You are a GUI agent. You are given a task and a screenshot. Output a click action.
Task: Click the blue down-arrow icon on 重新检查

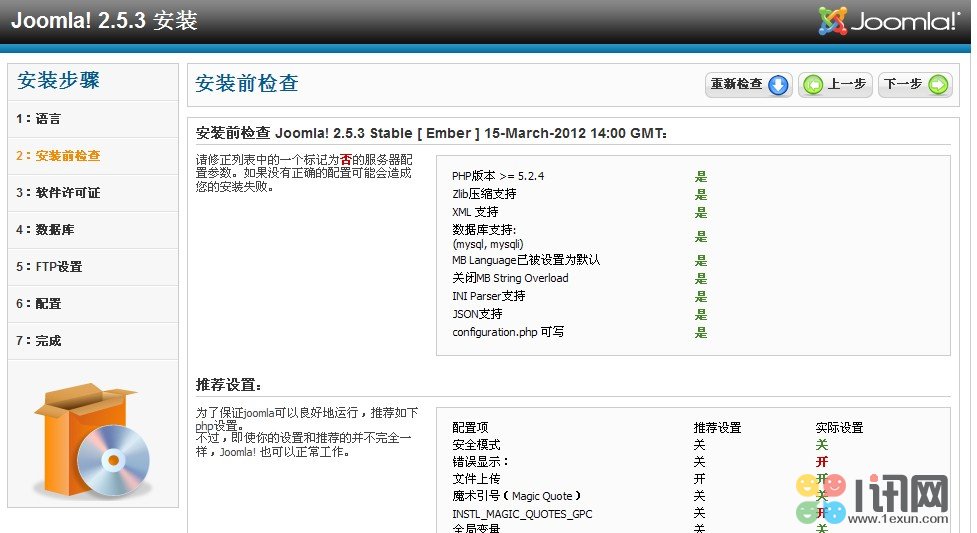click(x=778, y=85)
